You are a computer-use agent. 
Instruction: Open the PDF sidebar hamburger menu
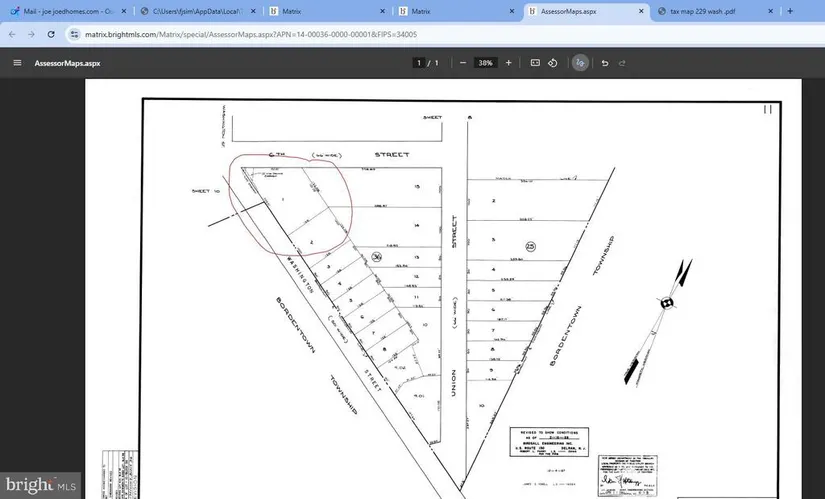click(17, 63)
